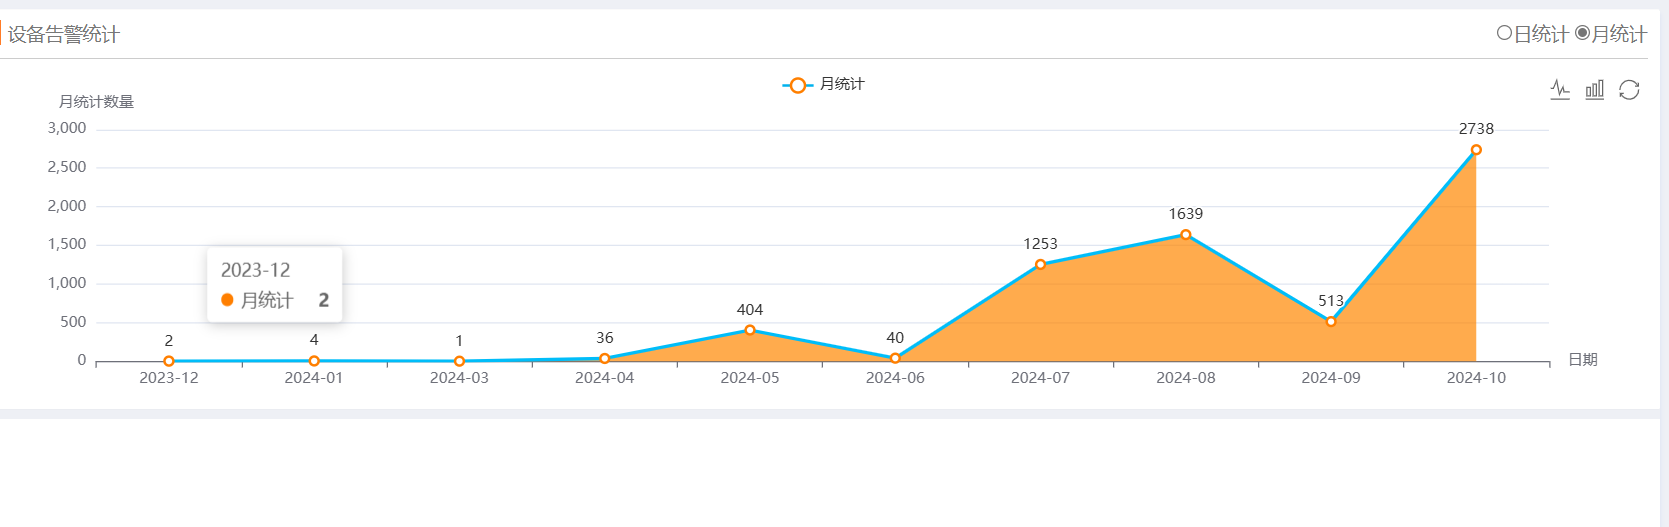Click the 2024-08 x-axis date label
The height and width of the screenshot is (527, 1669).
coord(1186,378)
